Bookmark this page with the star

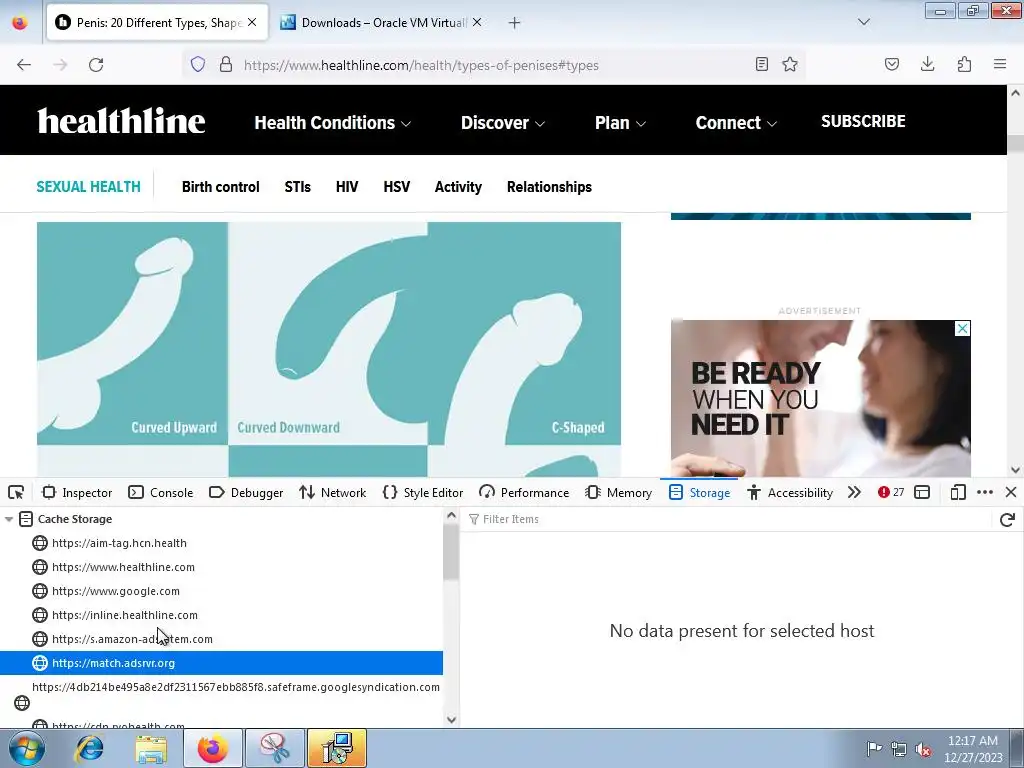(x=790, y=64)
